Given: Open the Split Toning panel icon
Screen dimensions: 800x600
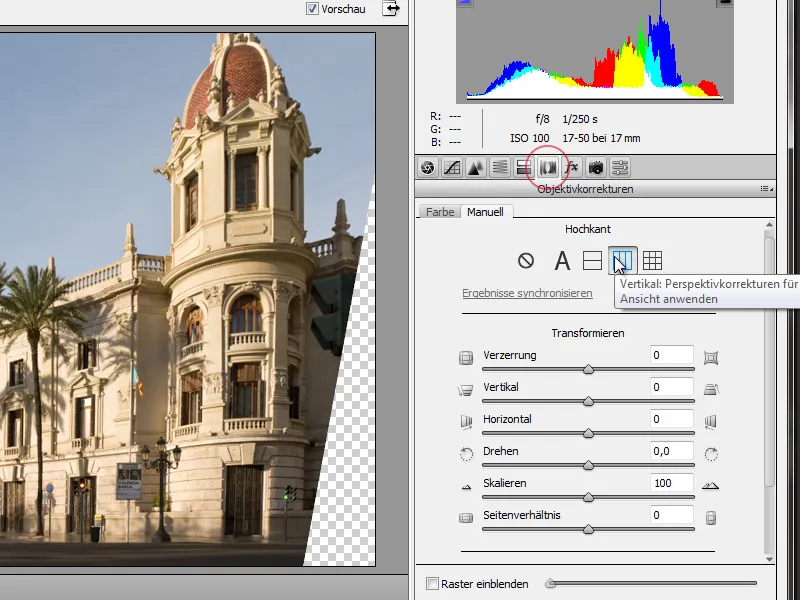Looking at the screenshot, I should [523, 167].
